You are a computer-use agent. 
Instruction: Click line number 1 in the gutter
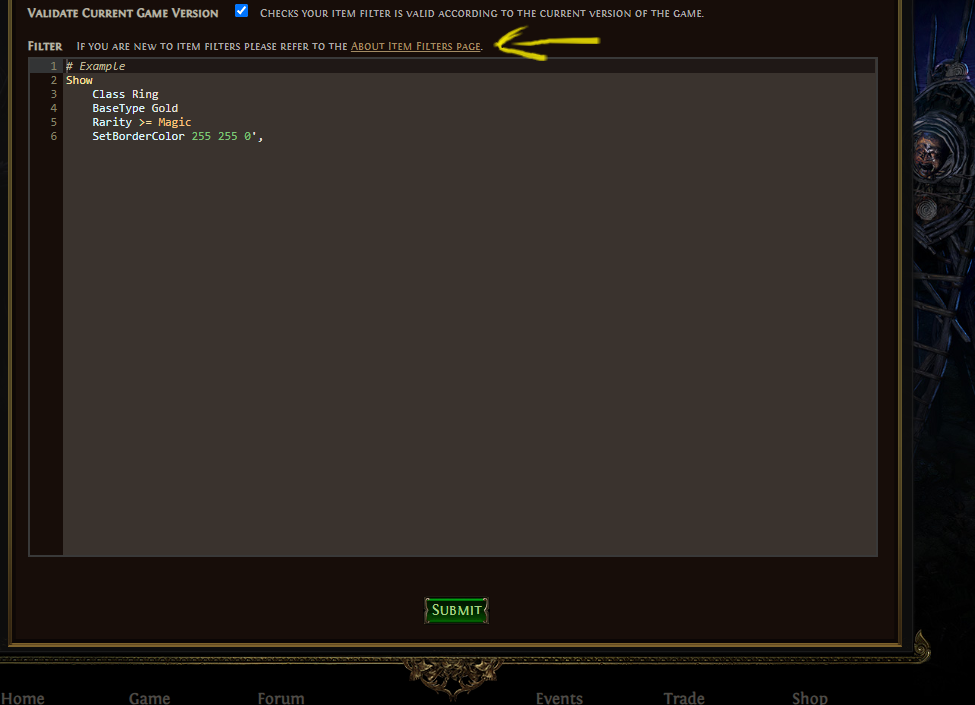pyautogui.click(x=53, y=66)
